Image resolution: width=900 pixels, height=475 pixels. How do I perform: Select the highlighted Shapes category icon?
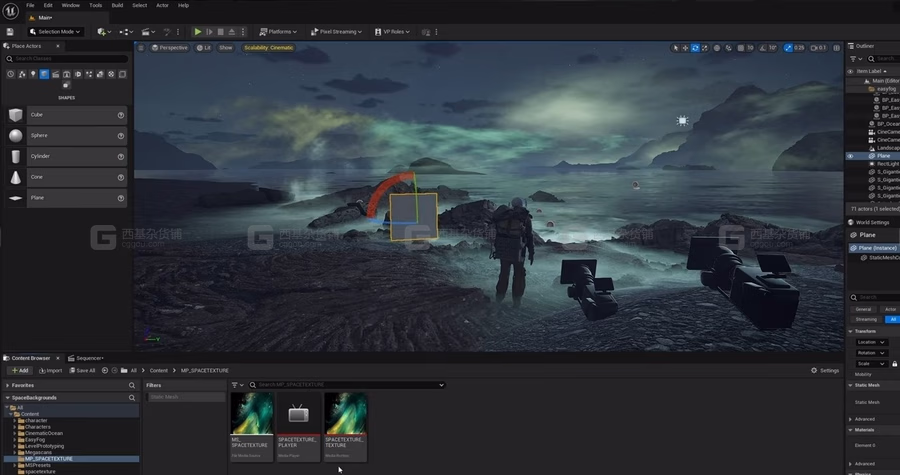tap(44, 74)
